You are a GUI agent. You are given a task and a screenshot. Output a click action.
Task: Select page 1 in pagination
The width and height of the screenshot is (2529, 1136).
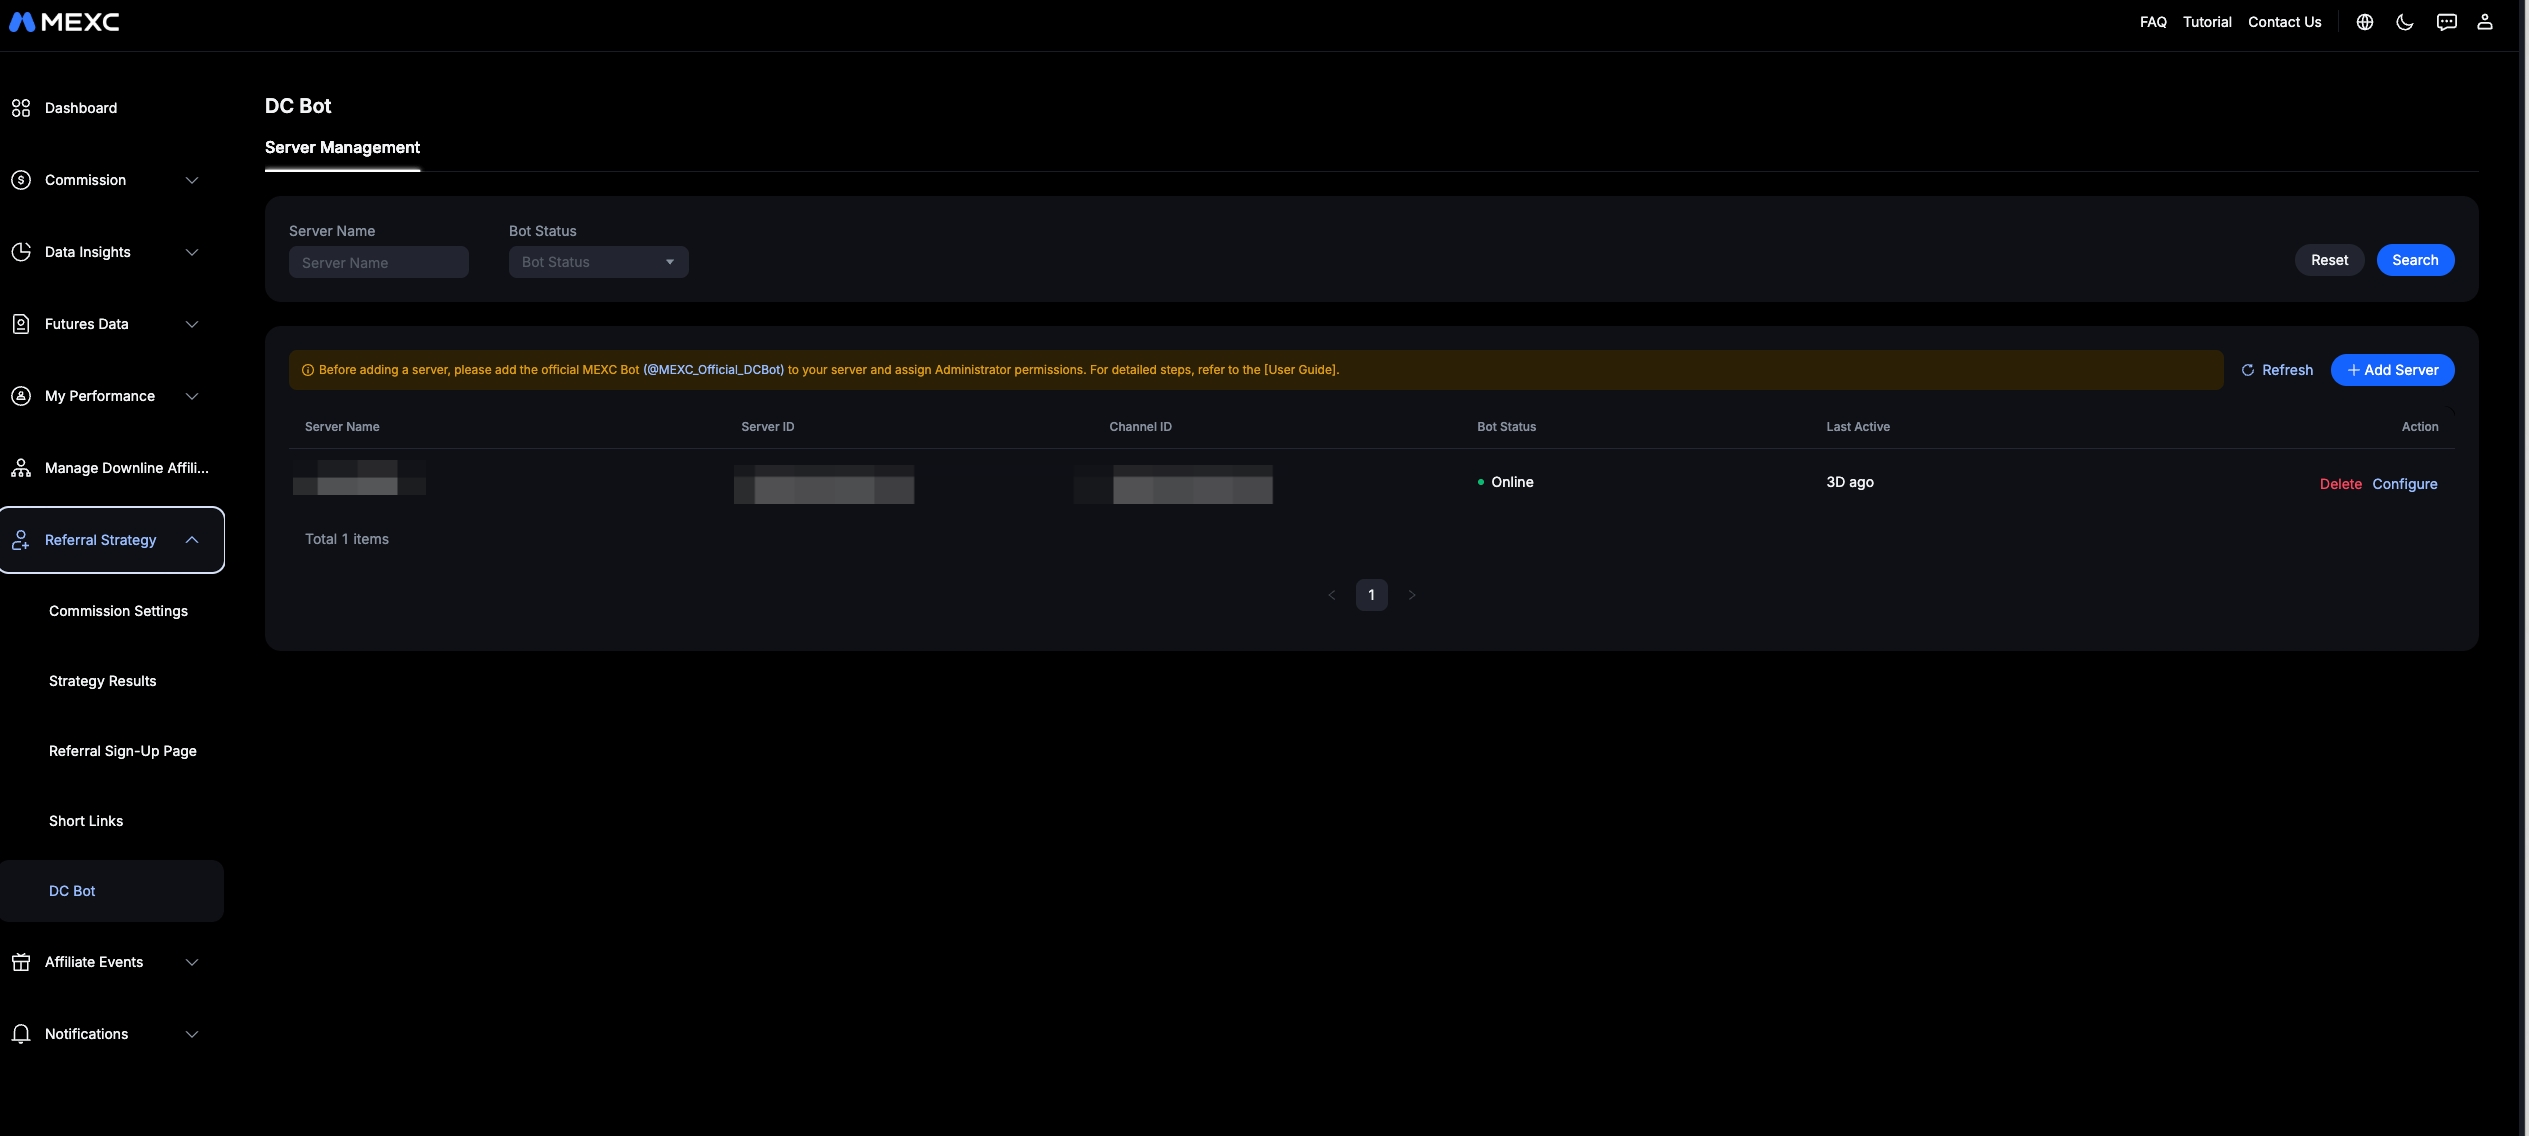coord(1371,595)
